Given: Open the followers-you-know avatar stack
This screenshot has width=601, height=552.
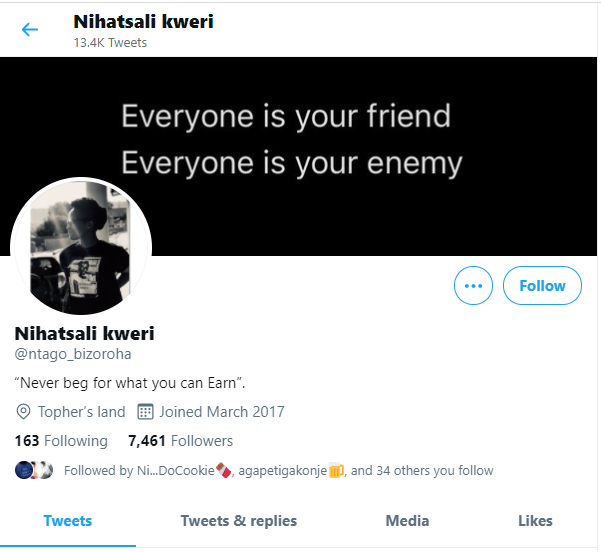Looking at the screenshot, I should pyautogui.click(x=34, y=470).
